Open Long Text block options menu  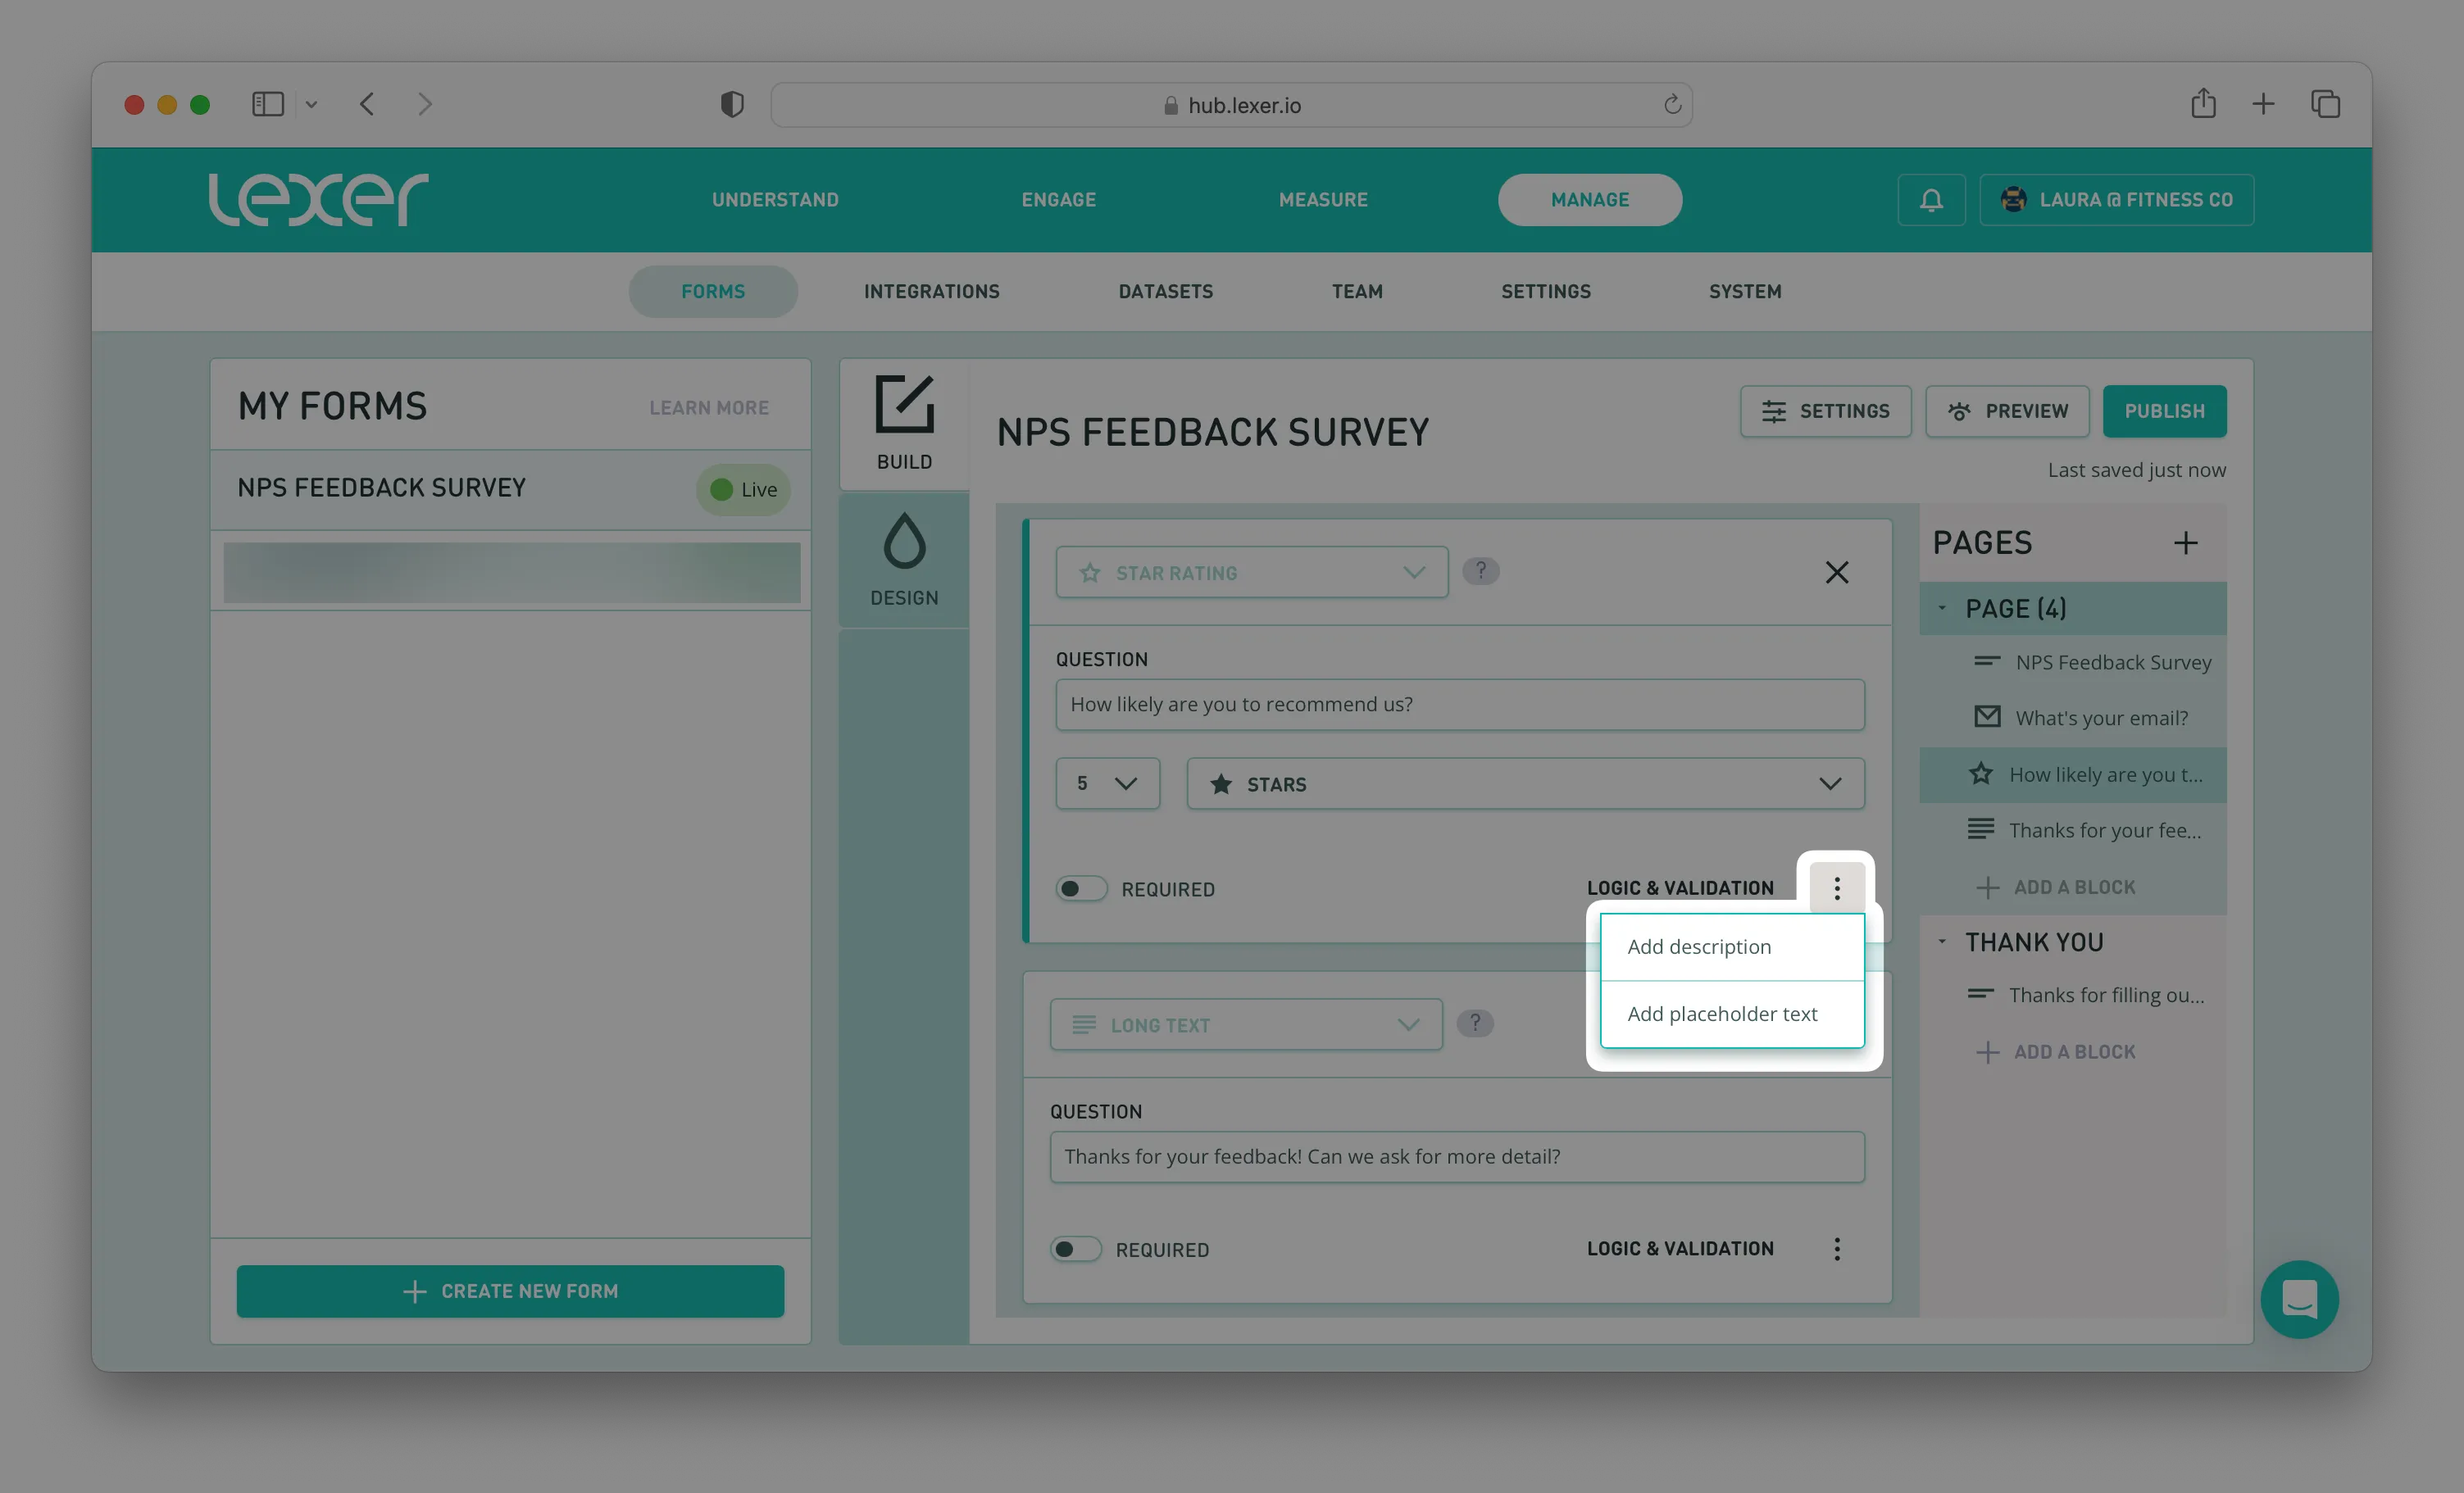pos(1837,1248)
